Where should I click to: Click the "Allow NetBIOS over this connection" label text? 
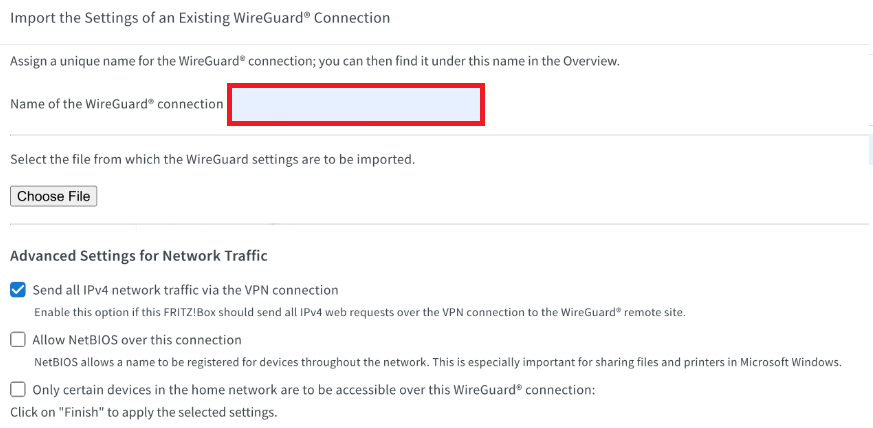point(137,340)
